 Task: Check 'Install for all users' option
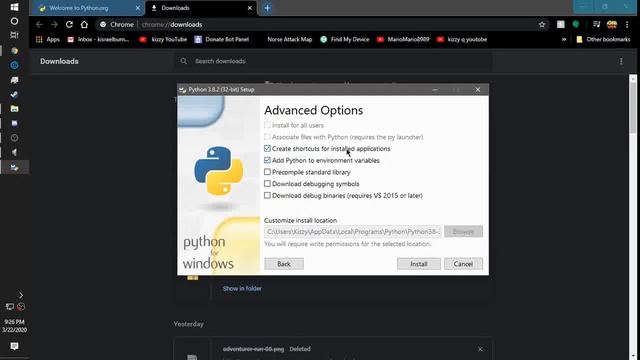267,125
